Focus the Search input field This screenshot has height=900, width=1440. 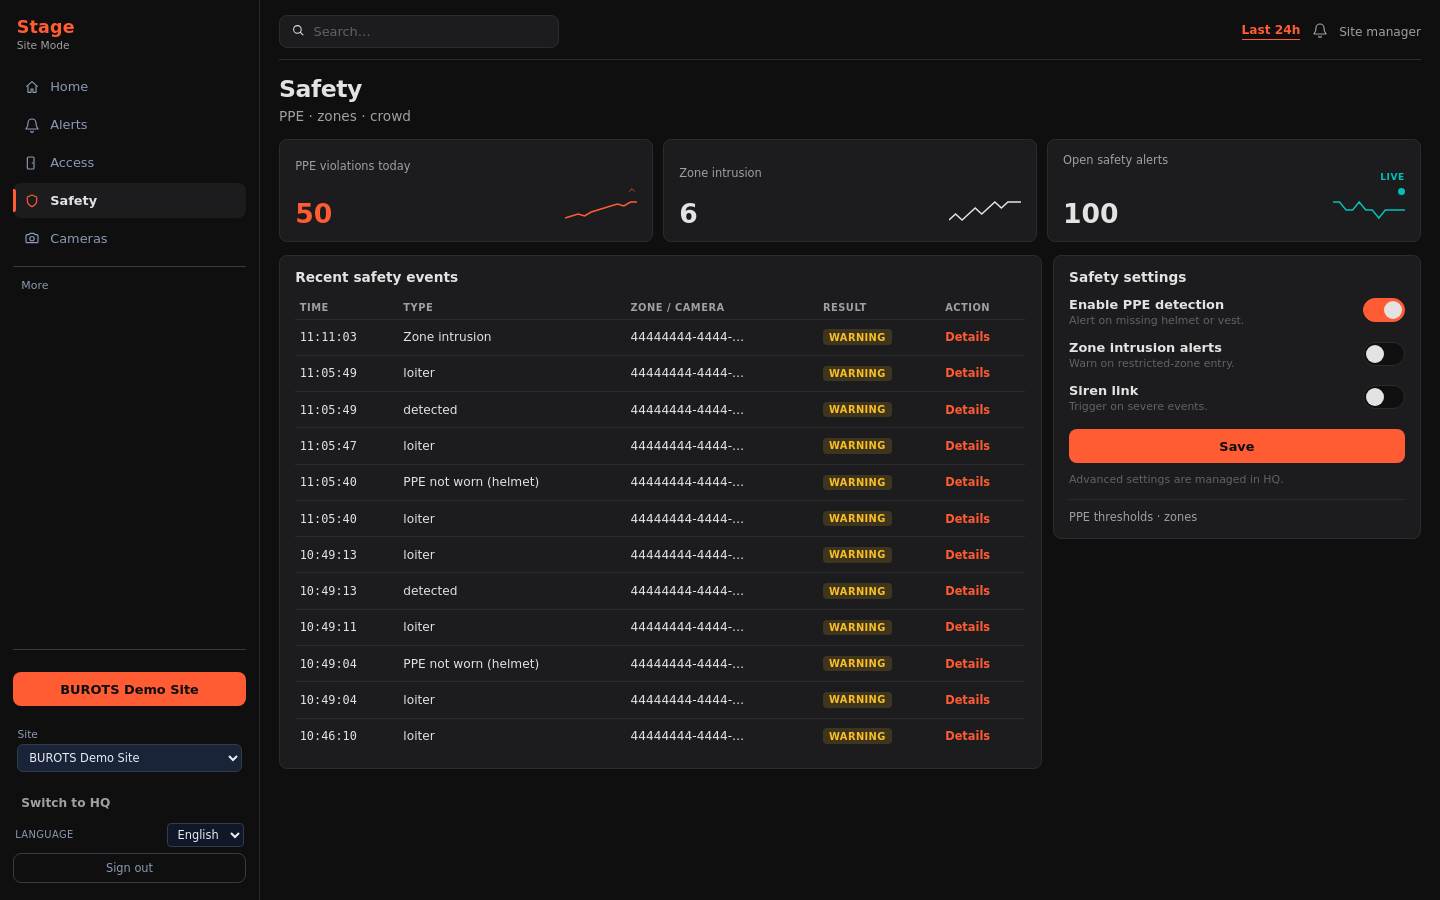[419, 31]
